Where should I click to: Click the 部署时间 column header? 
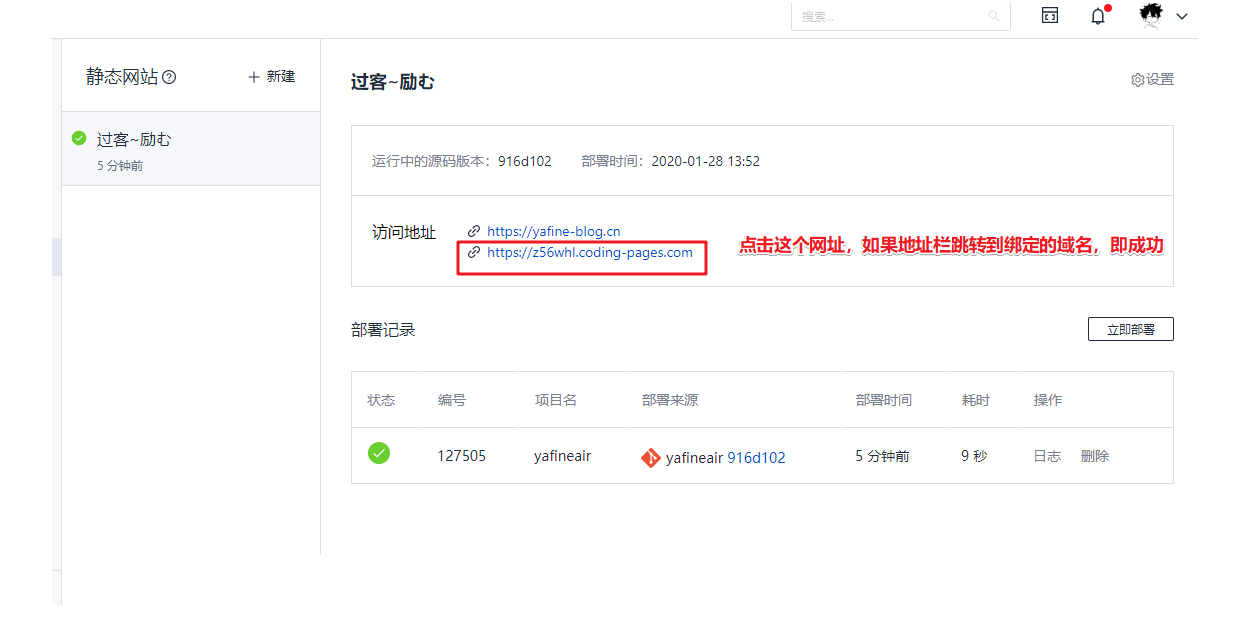pos(883,400)
